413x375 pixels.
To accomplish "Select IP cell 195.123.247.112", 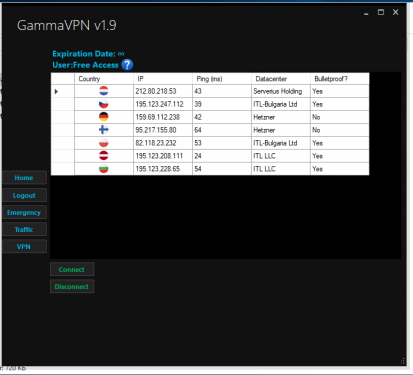I will 163,104.
